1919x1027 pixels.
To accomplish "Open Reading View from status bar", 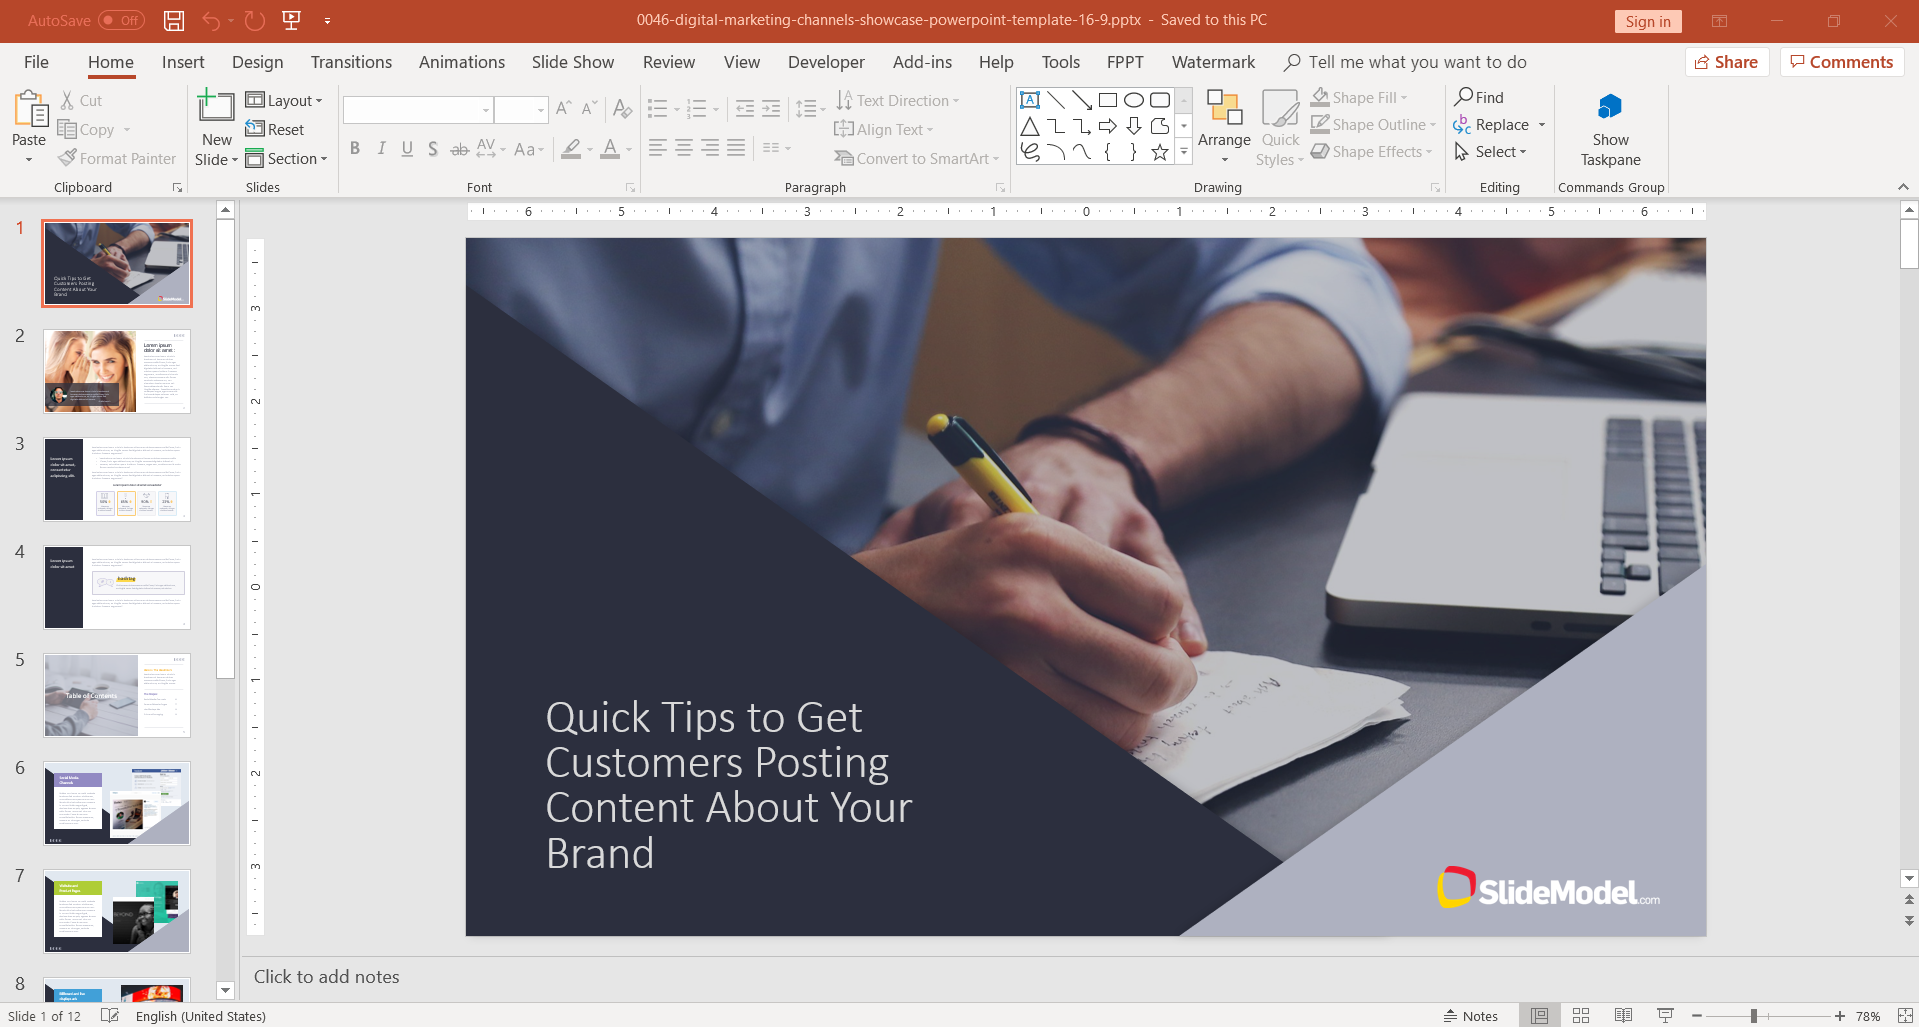I will (x=1623, y=1016).
